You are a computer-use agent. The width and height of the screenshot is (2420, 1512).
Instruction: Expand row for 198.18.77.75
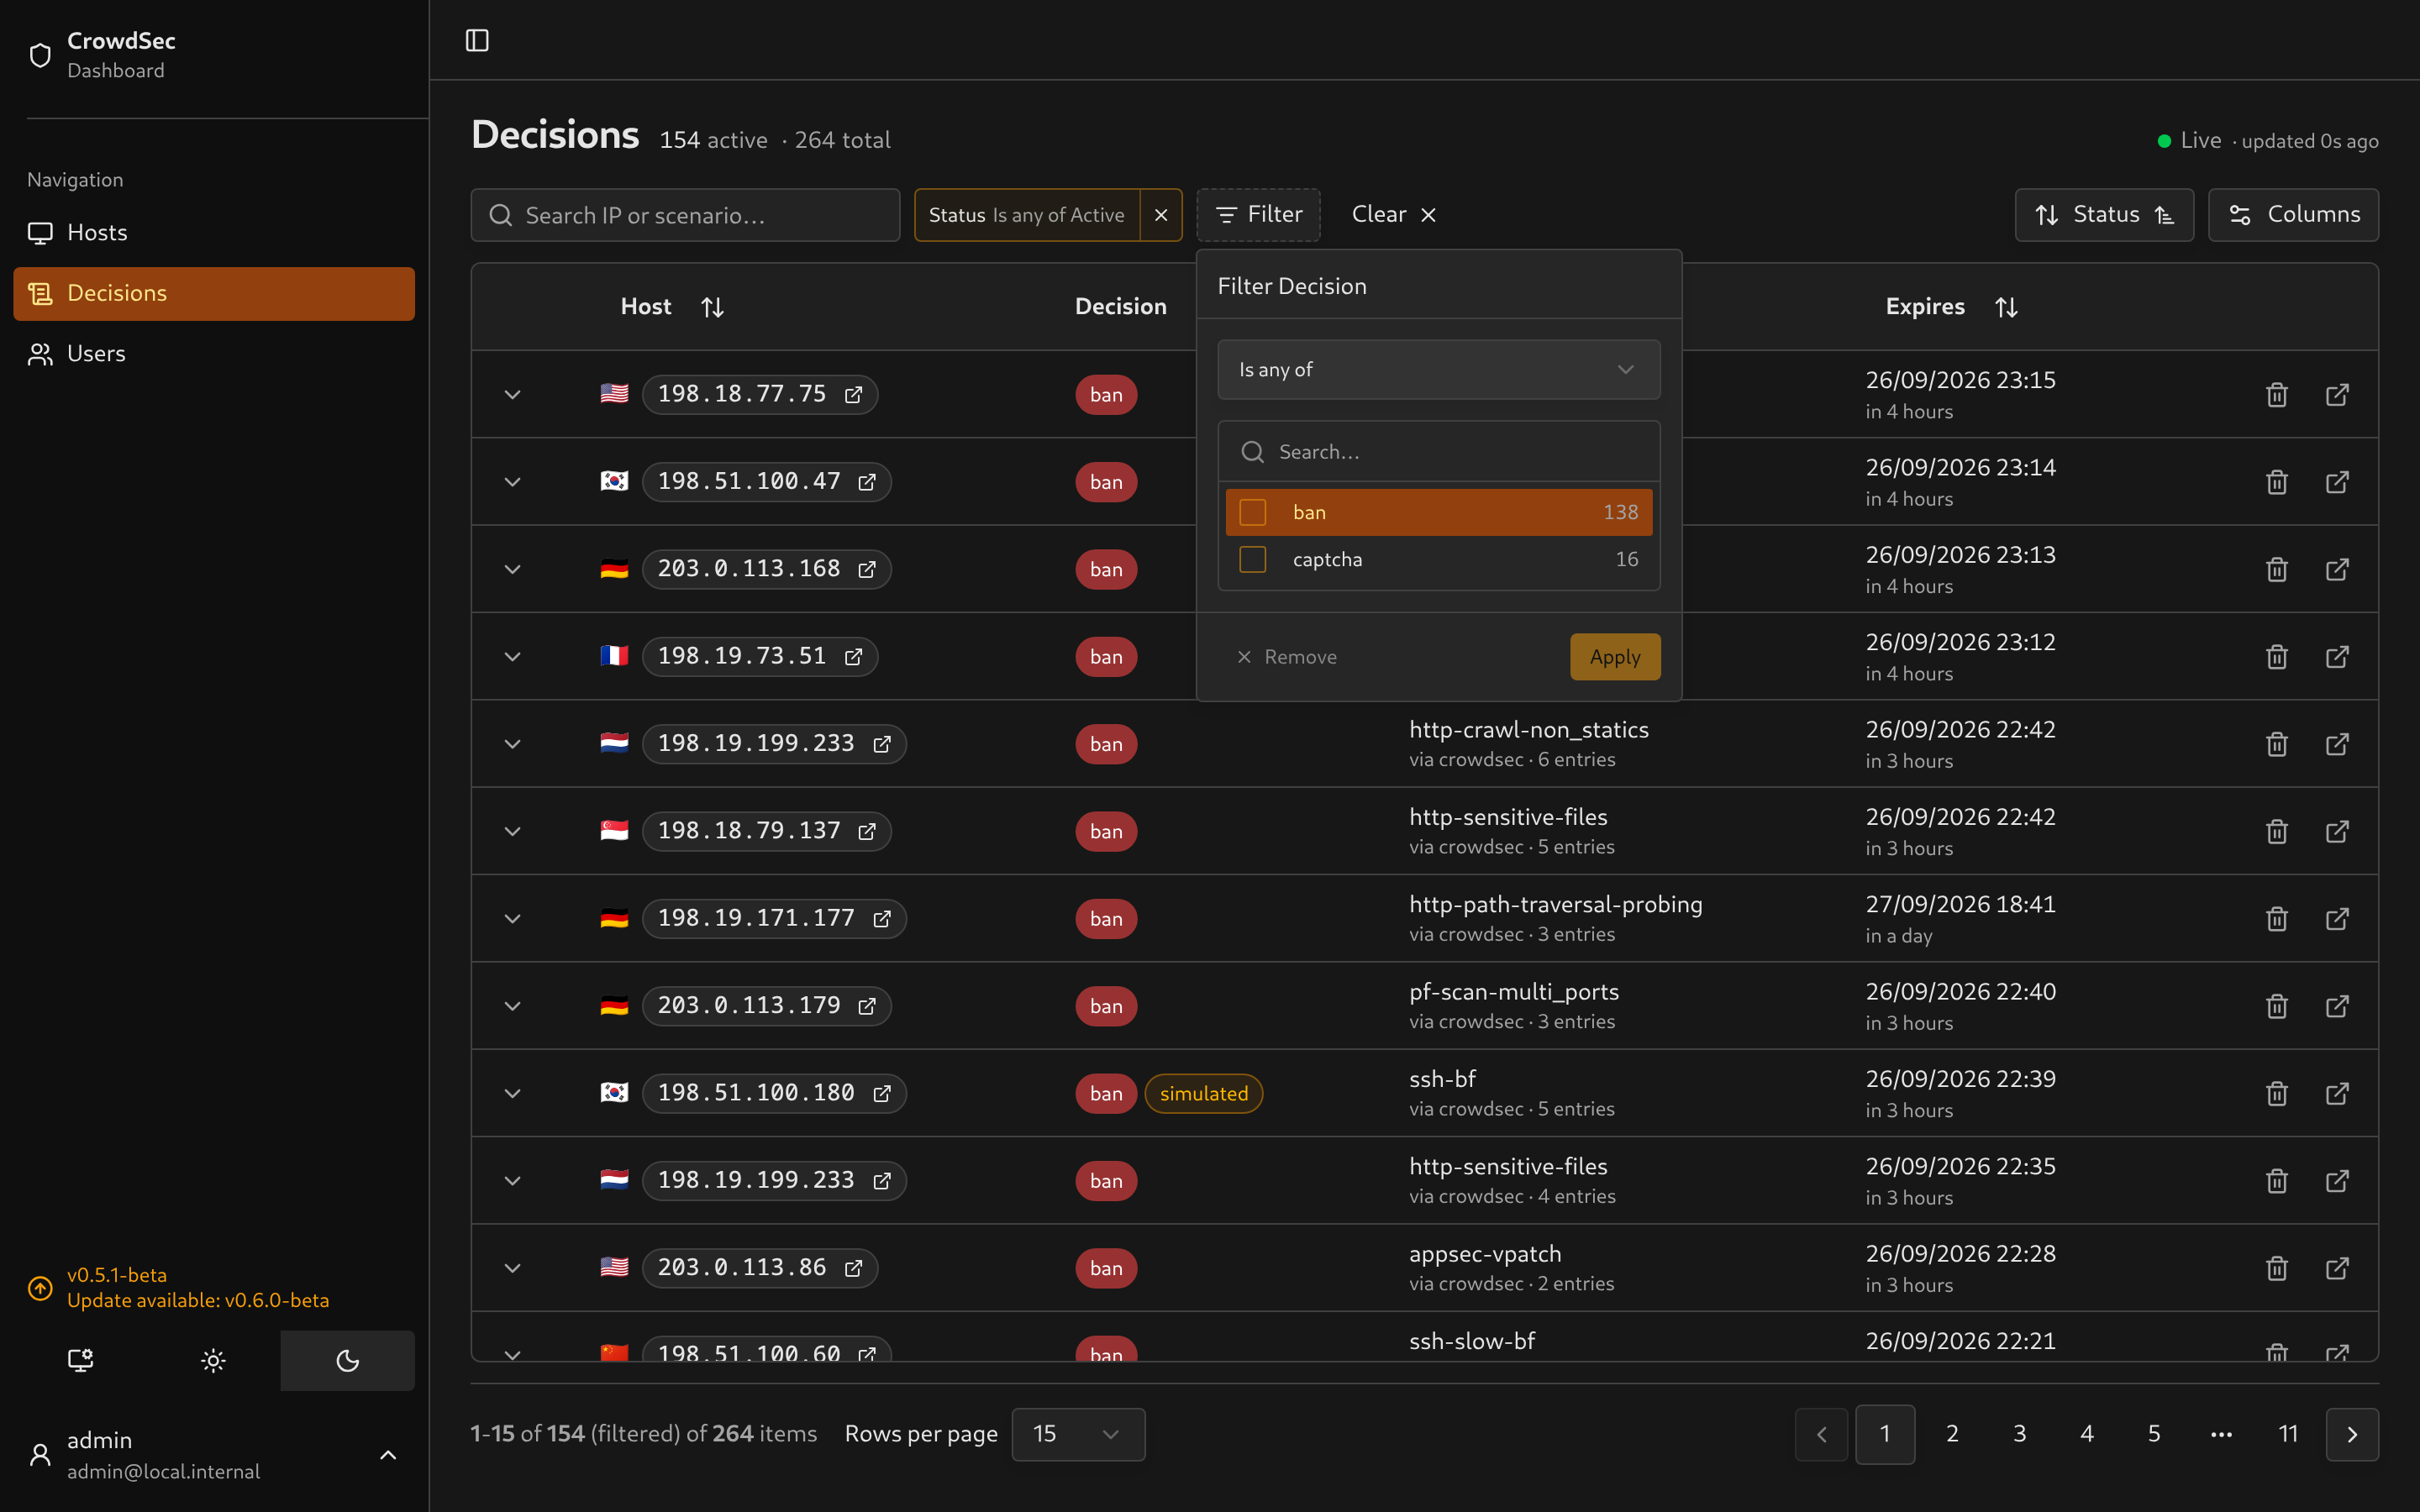point(513,395)
